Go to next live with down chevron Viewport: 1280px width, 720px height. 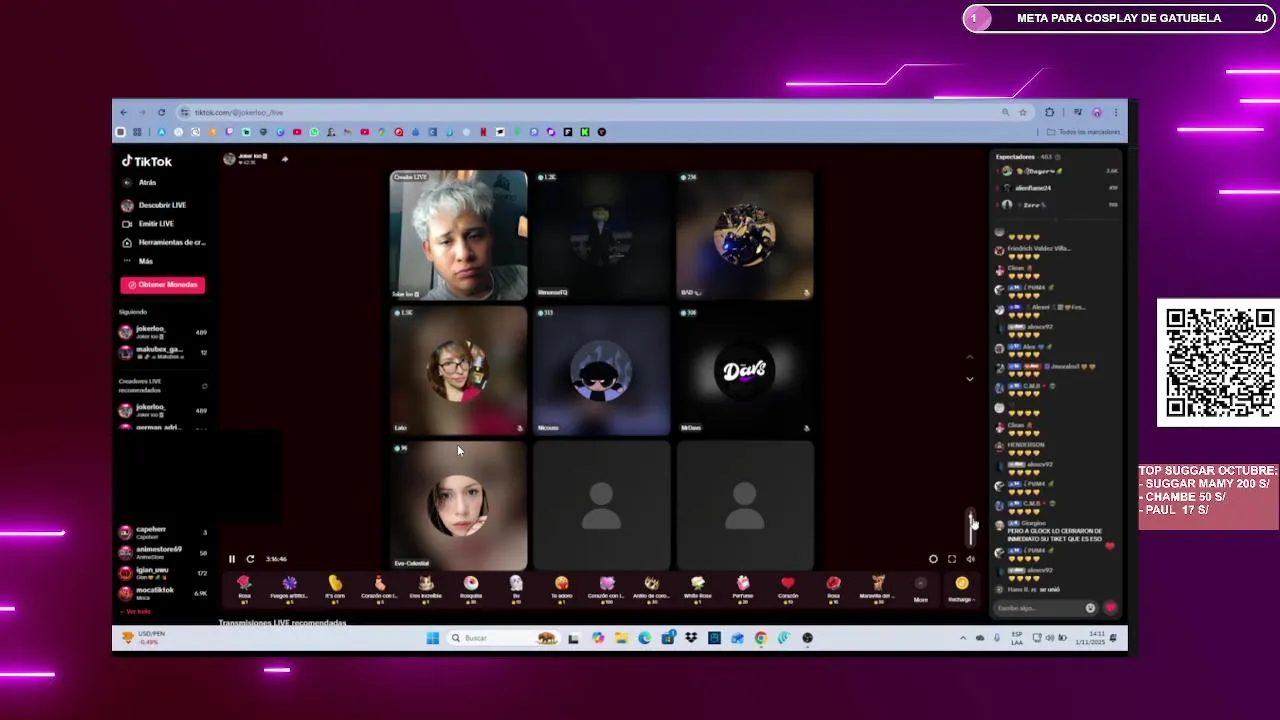[x=969, y=379]
